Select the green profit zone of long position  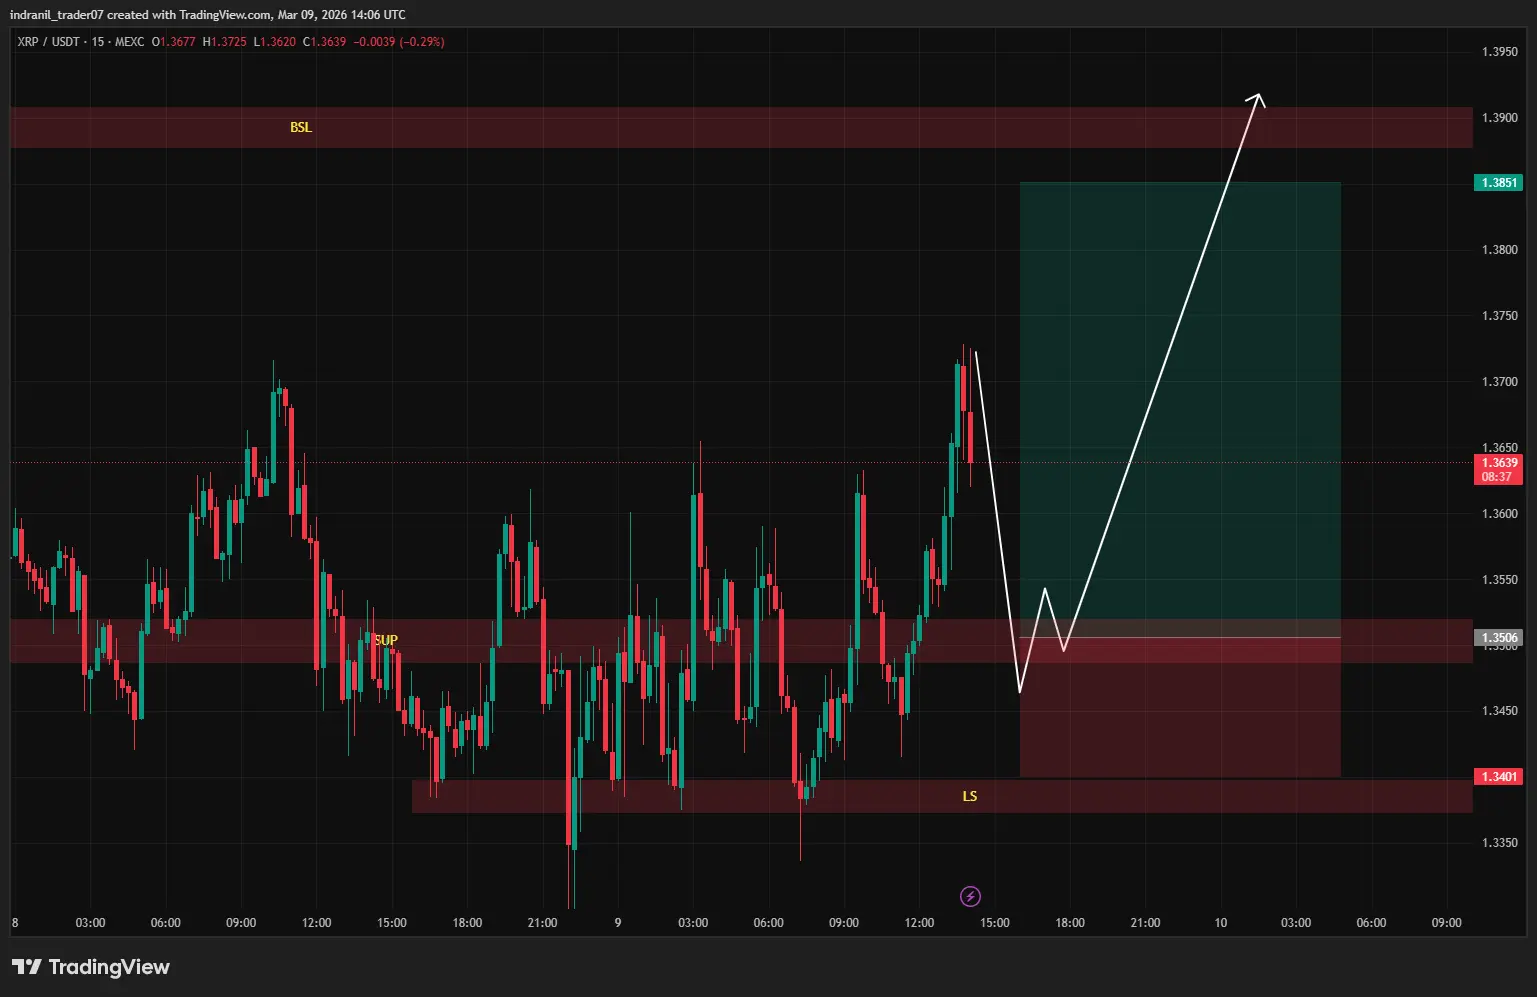coord(1180,409)
